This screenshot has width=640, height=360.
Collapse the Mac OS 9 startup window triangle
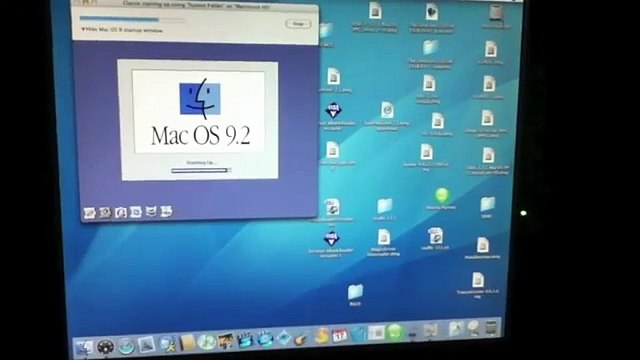(x=83, y=29)
